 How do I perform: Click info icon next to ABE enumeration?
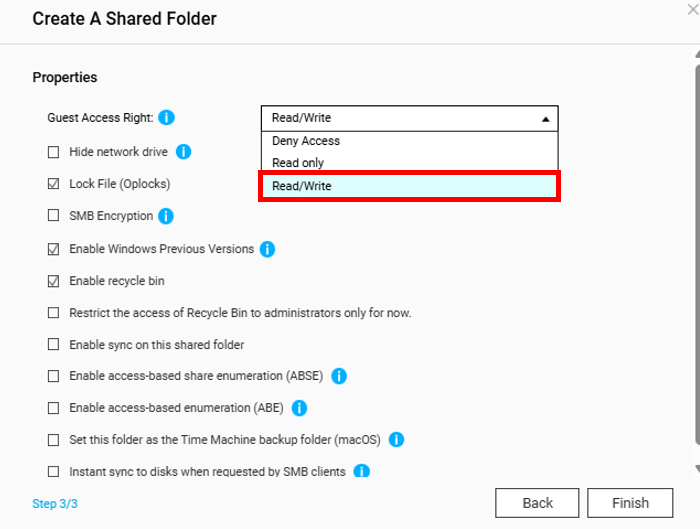coord(299,408)
